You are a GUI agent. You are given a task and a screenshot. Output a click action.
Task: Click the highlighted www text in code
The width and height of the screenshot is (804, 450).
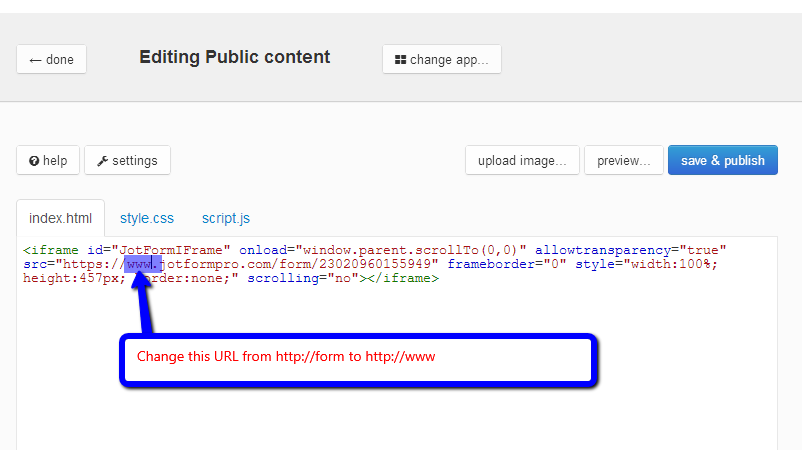pyautogui.click(x=143, y=264)
